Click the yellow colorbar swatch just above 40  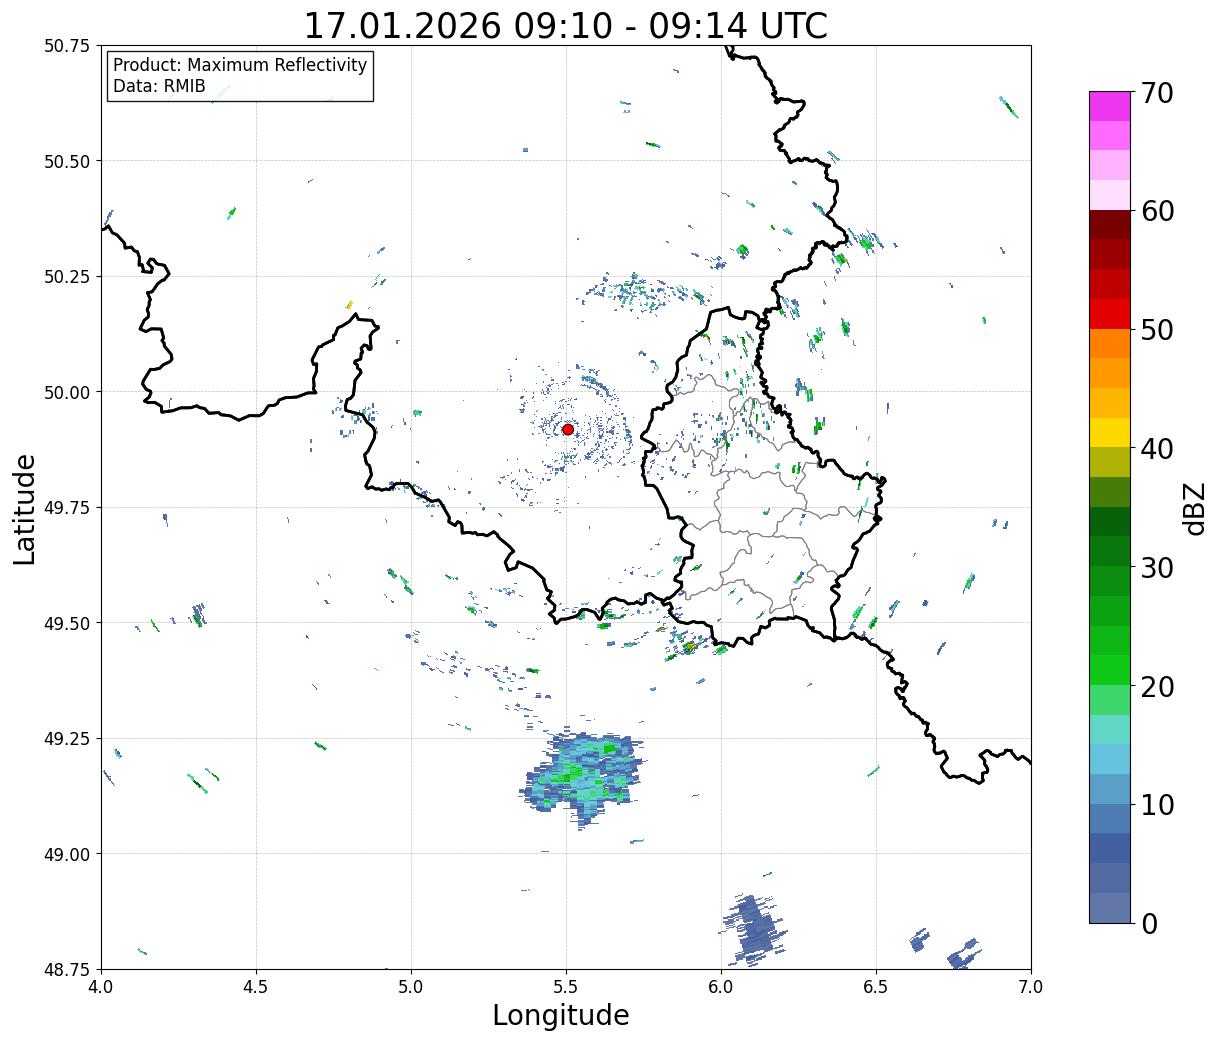point(1110,432)
